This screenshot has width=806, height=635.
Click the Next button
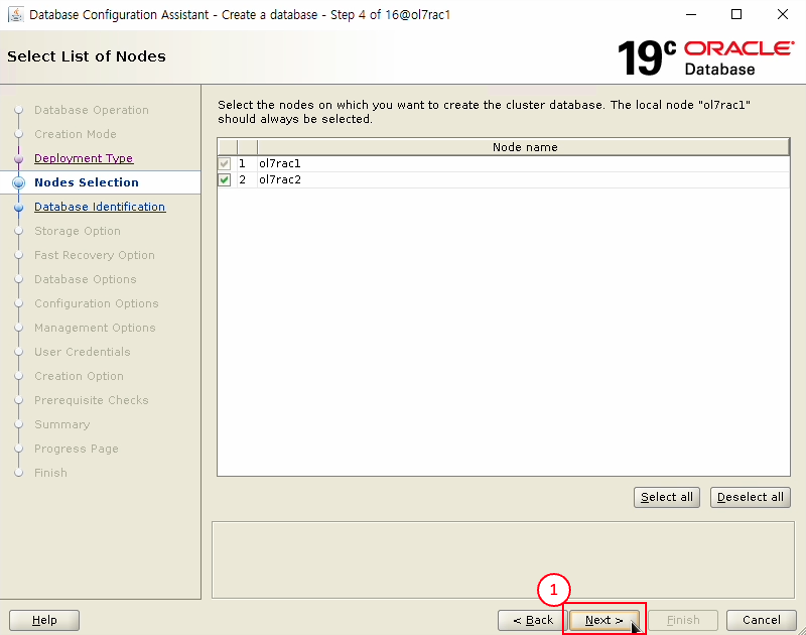coord(604,620)
